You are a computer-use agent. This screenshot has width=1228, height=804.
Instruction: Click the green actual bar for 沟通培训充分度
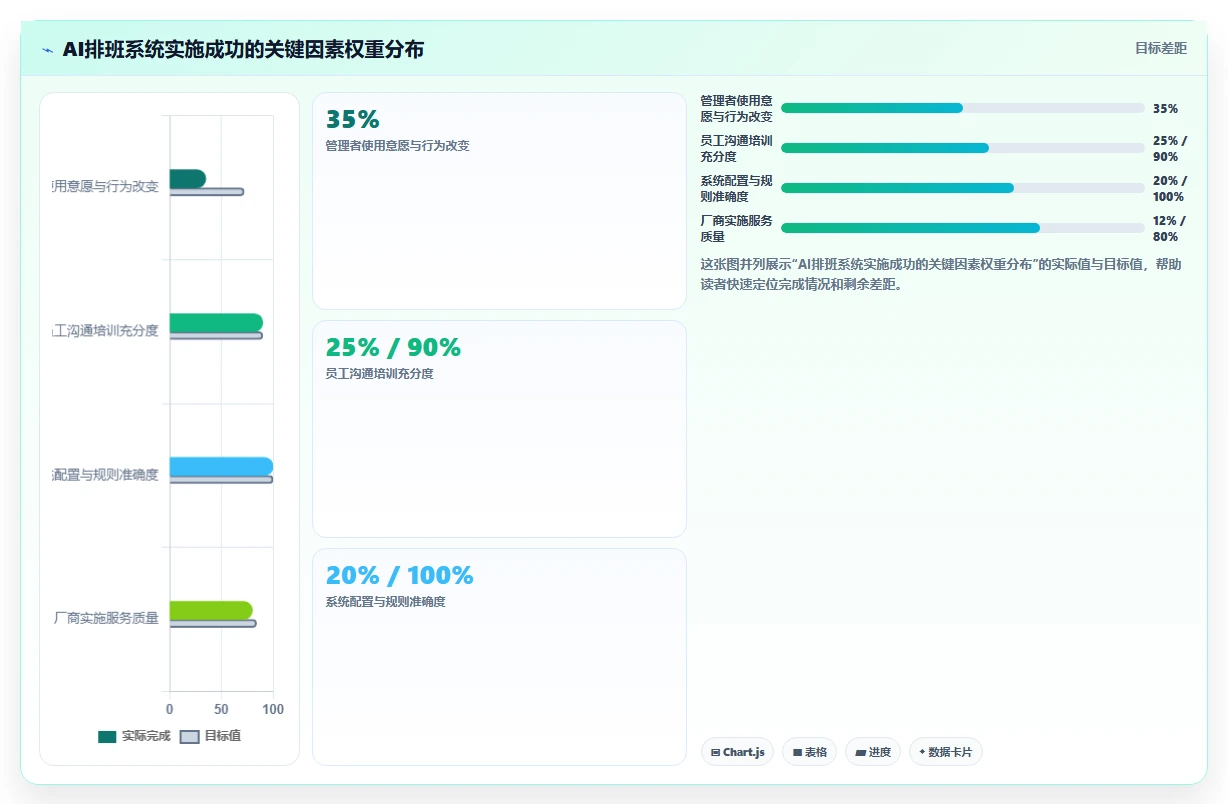tap(216, 323)
